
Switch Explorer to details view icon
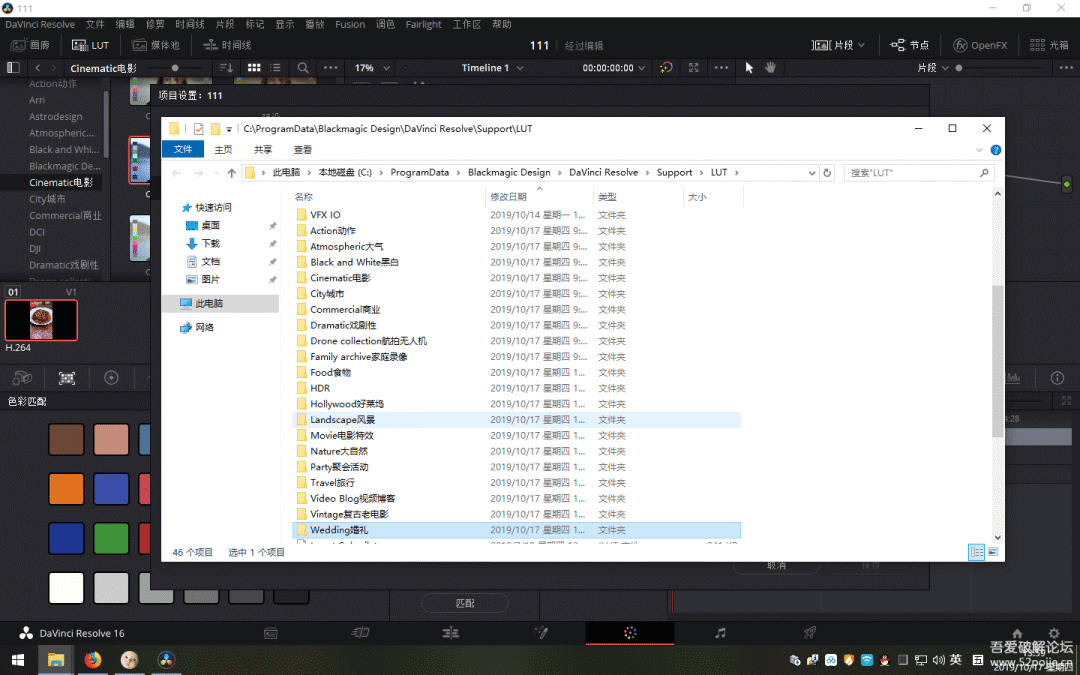tap(977, 552)
